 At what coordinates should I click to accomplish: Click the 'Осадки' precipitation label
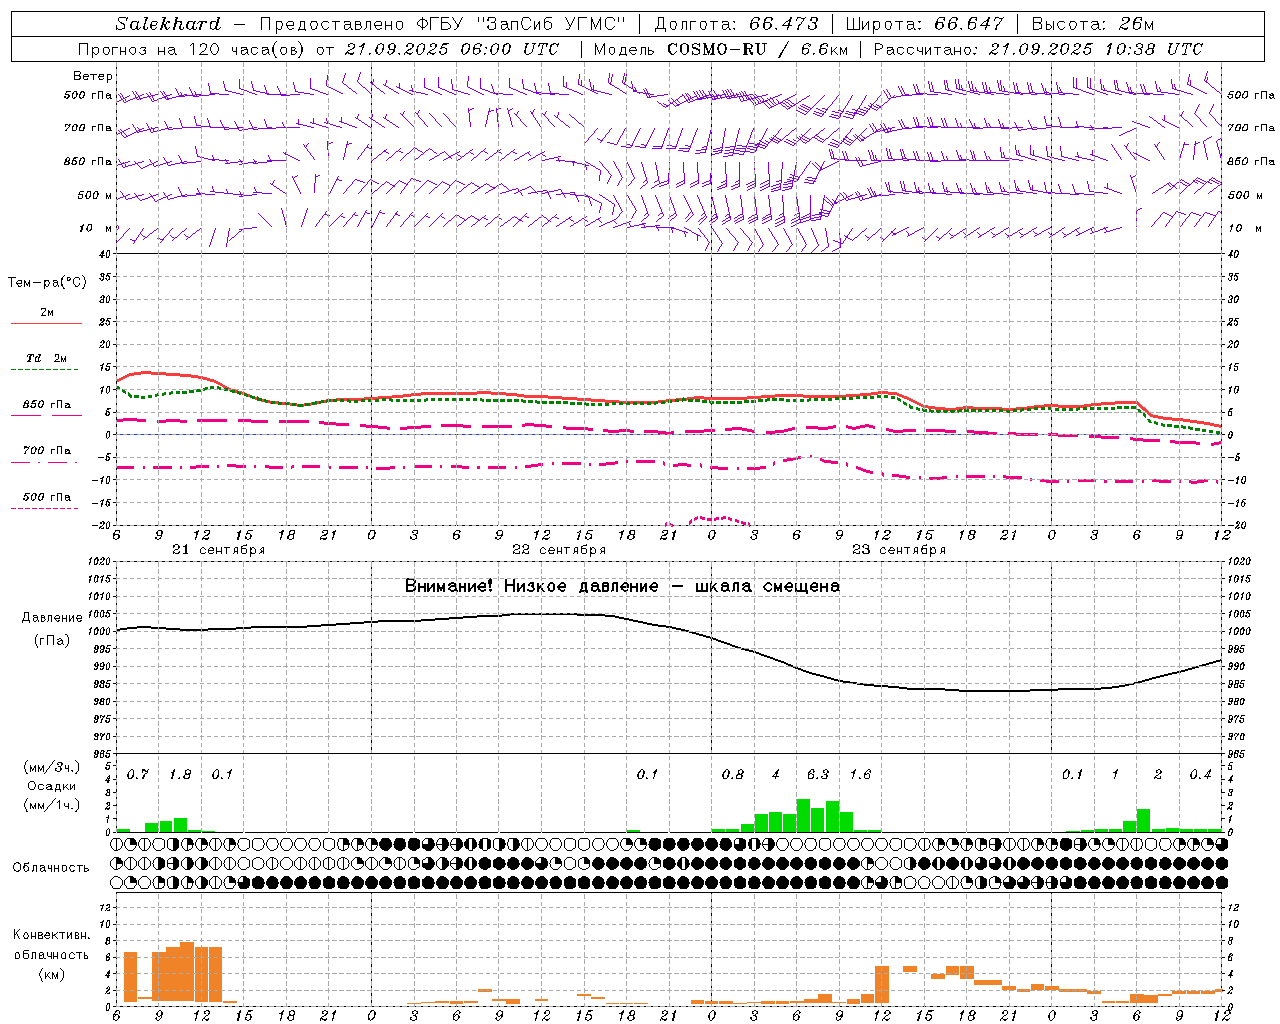[51, 786]
